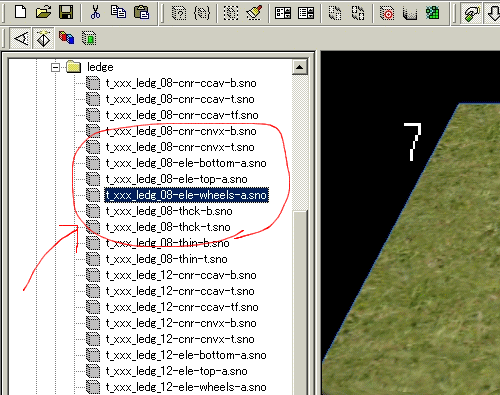500x395 pixels.
Task: Toggle the triangle arrow view button
Action: point(21,39)
